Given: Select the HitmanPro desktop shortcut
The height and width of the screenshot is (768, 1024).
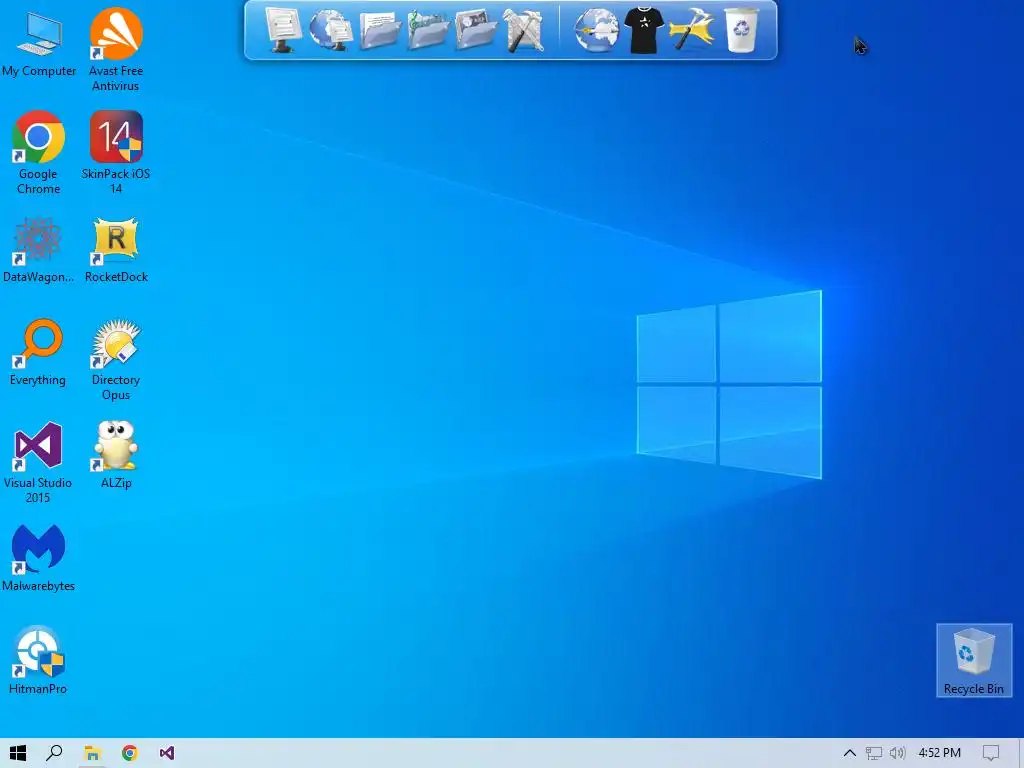Looking at the screenshot, I should pos(38,660).
